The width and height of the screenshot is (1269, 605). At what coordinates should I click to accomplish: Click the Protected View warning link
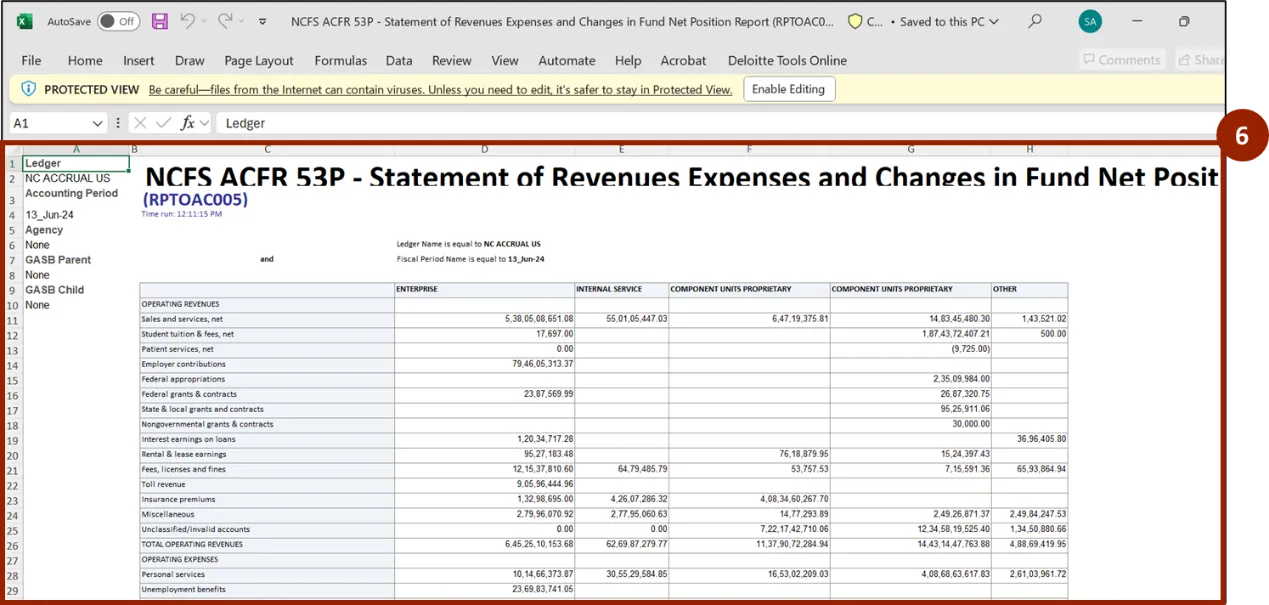(440, 90)
